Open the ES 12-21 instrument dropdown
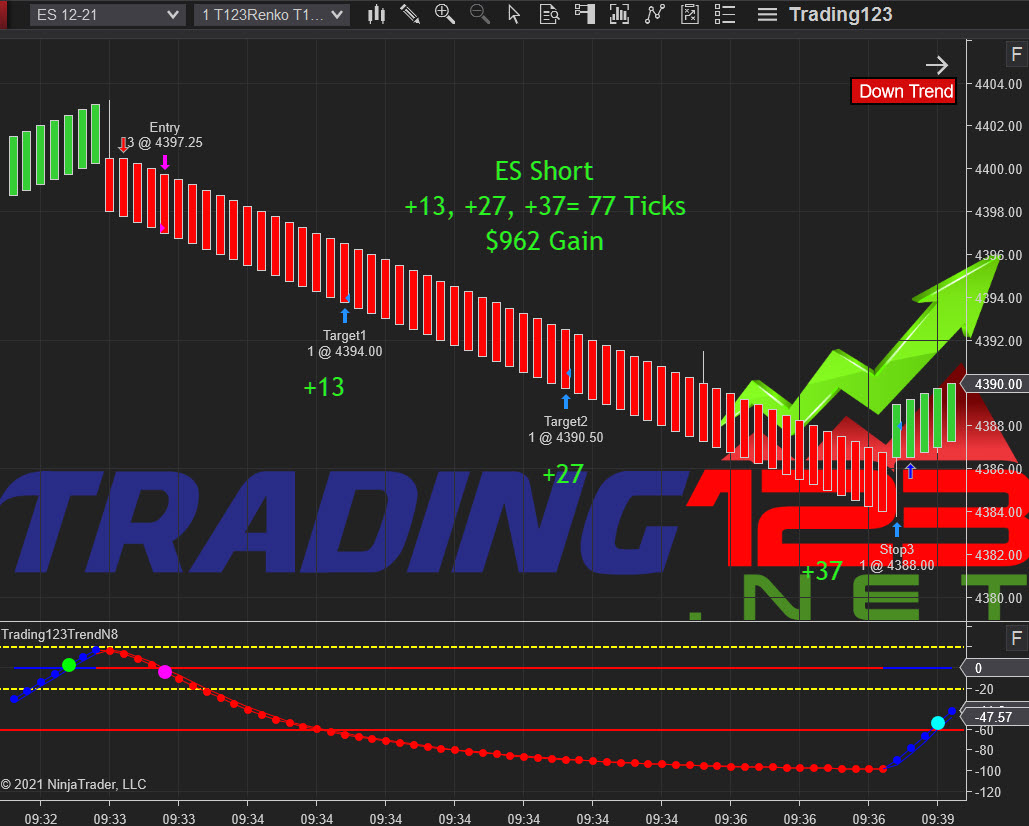This screenshot has width=1029, height=826. 108,14
